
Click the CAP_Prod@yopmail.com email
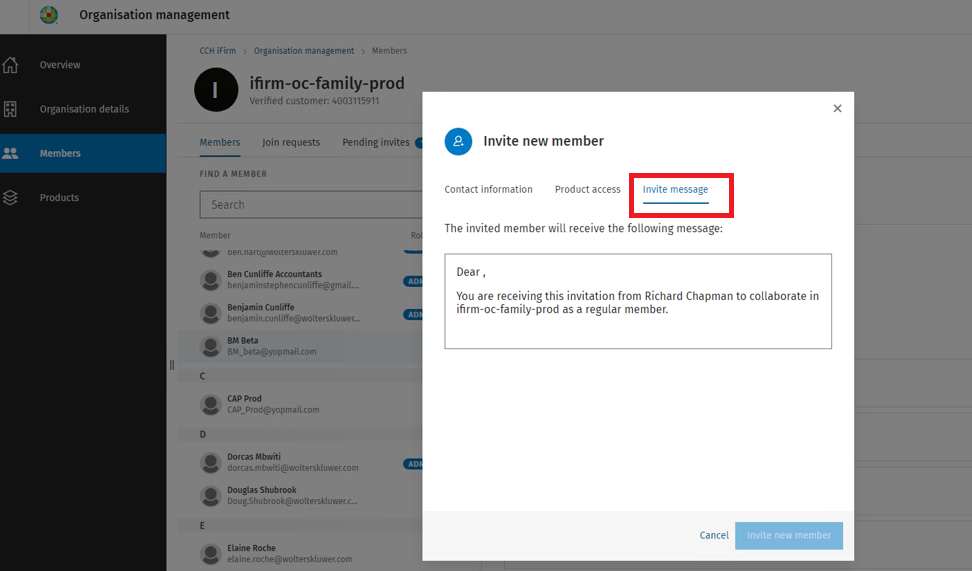[273, 410]
